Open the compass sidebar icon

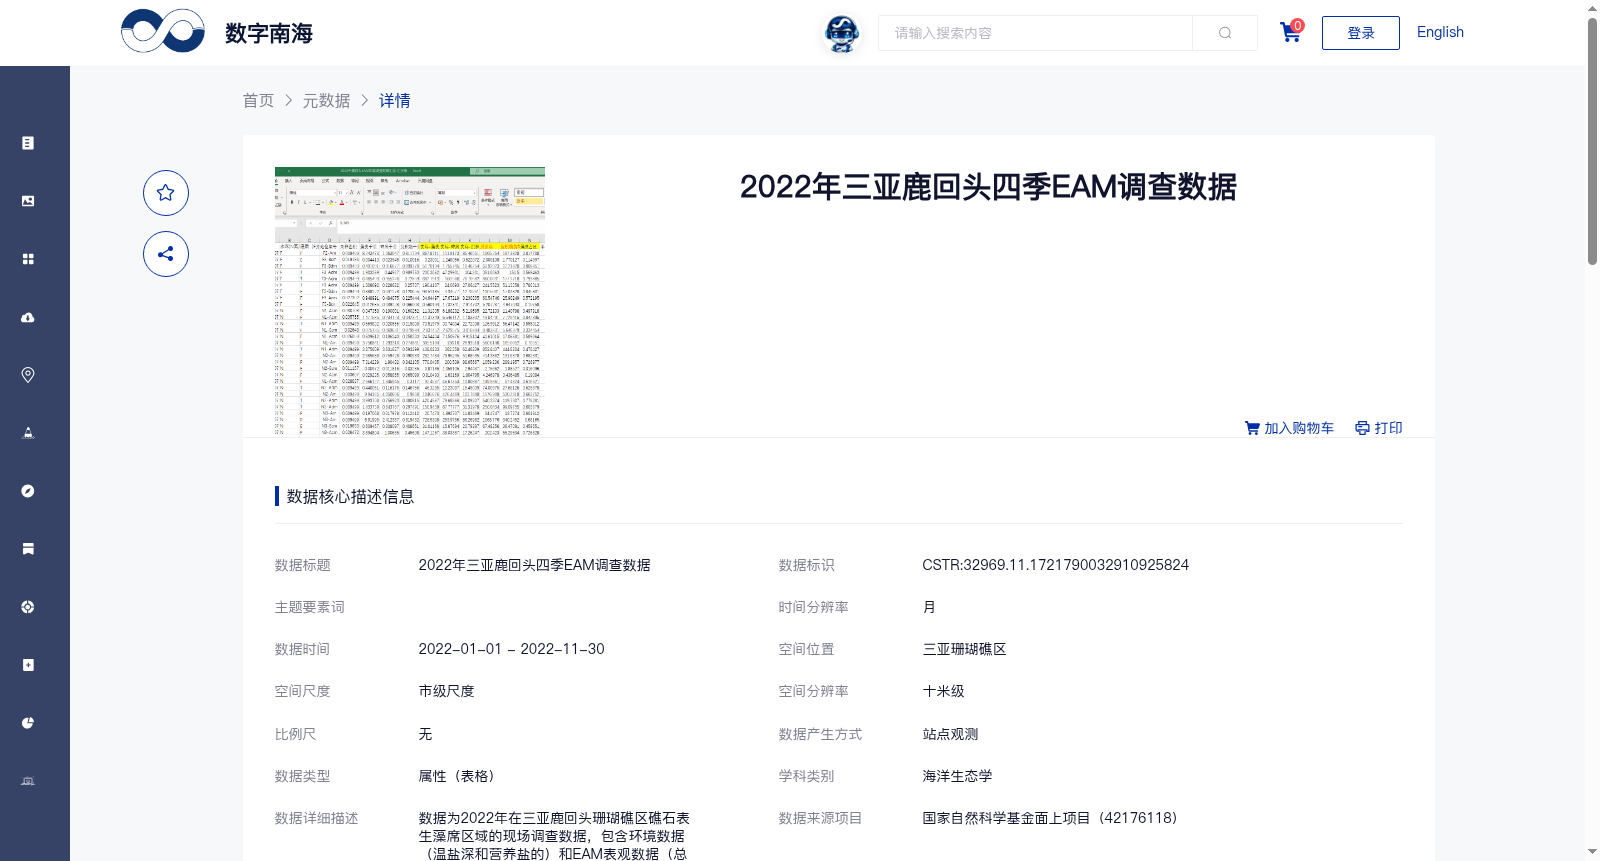[x=28, y=491]
